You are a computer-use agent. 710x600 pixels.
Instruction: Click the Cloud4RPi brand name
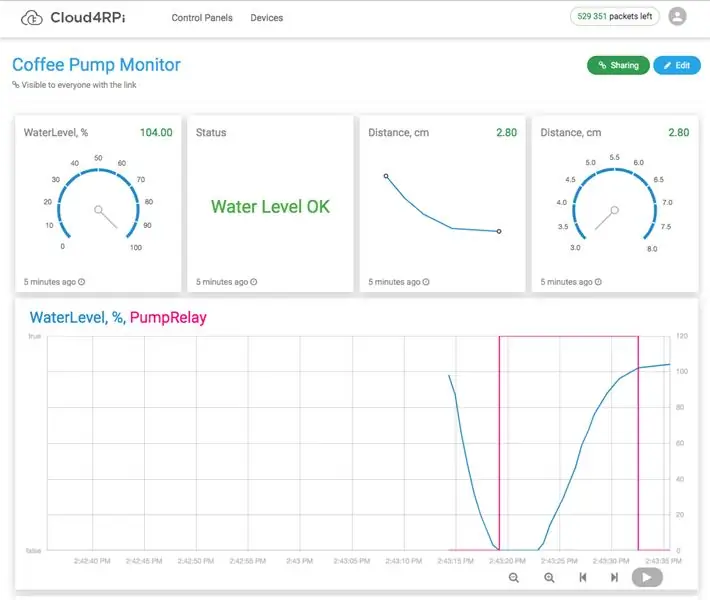click(88, 18)
